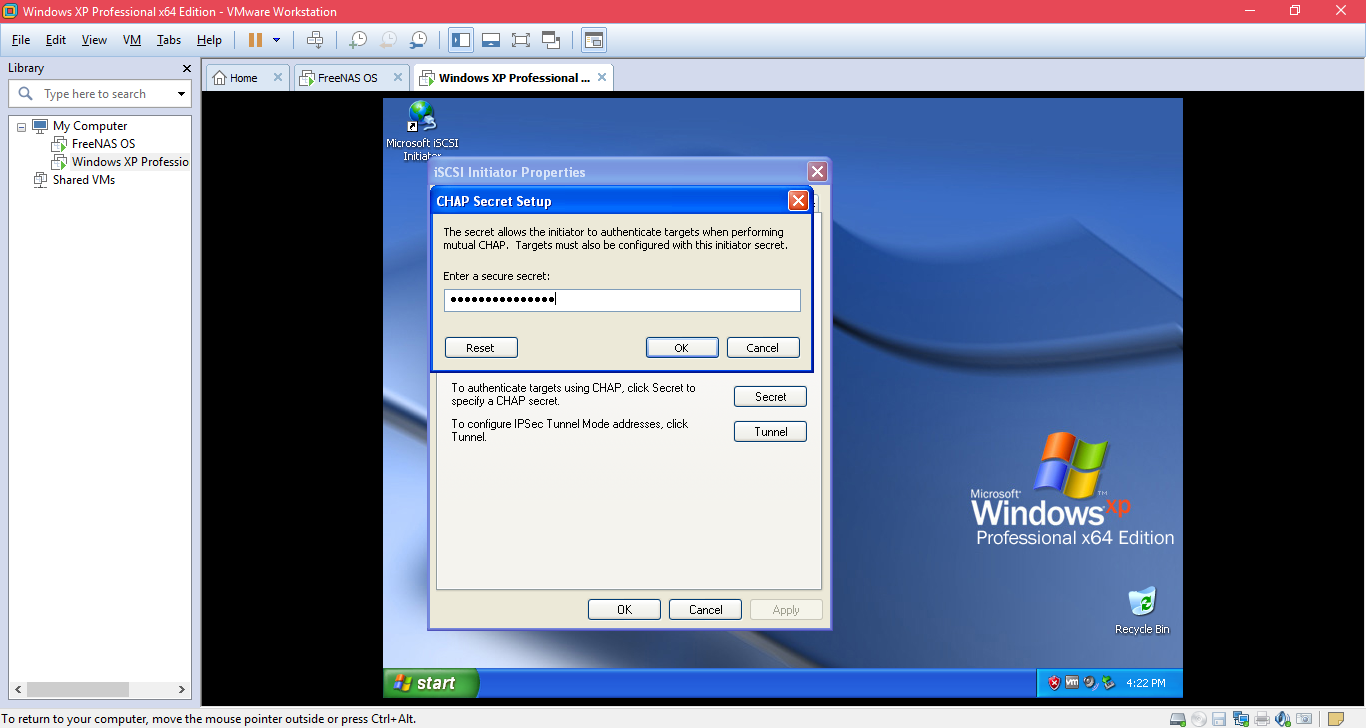Send Ctrl+Alt+Del to the virtual machine
This screenshot has width=1366, height=728.
[x=315, y=40]
